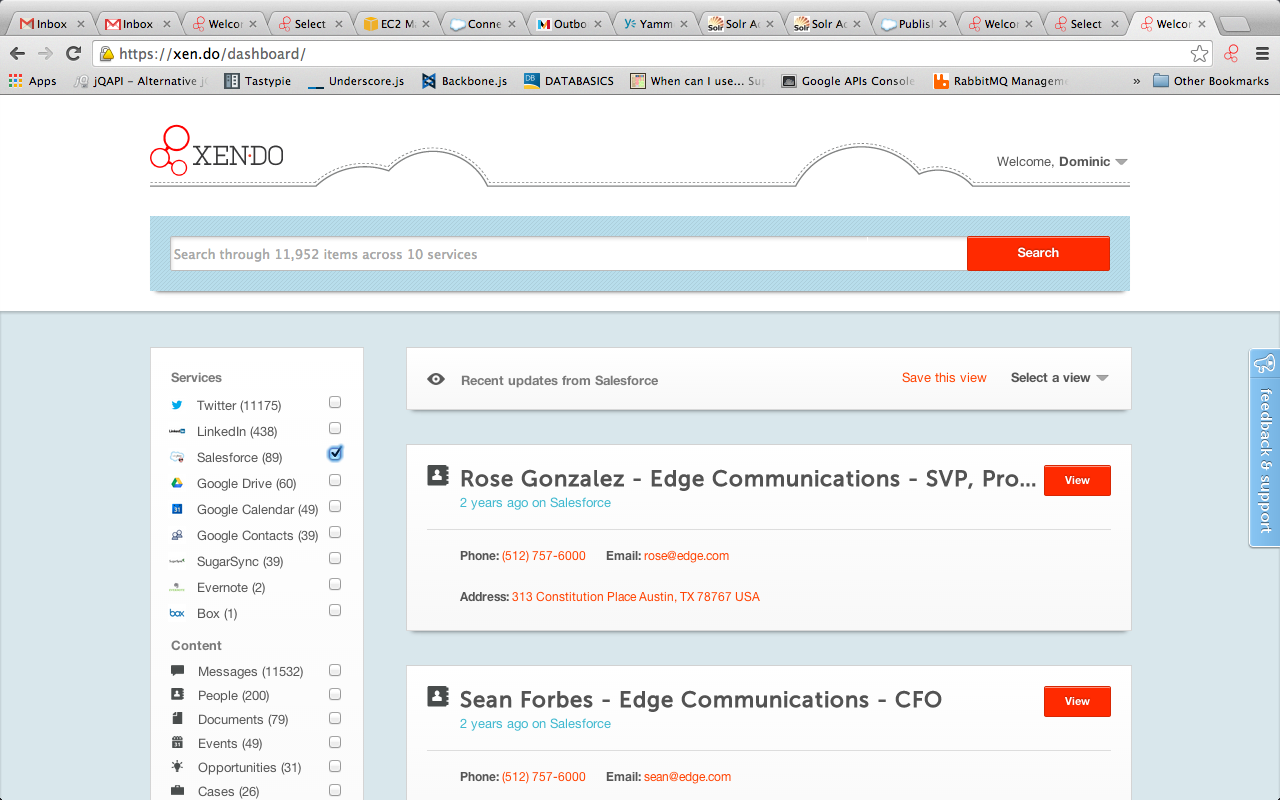Switch to the EC2 browser tab
1280x800 pixels.
point(398,24)
